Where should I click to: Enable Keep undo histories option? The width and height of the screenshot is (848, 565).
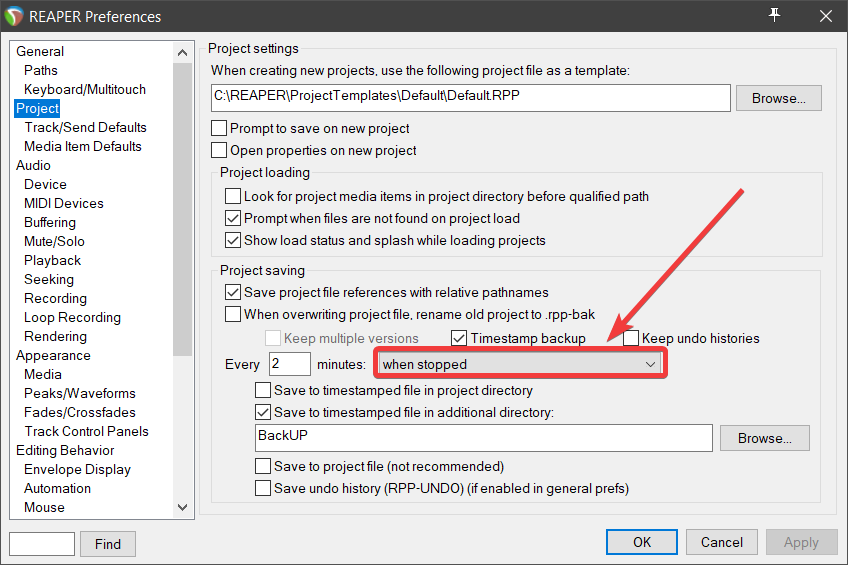631,338
